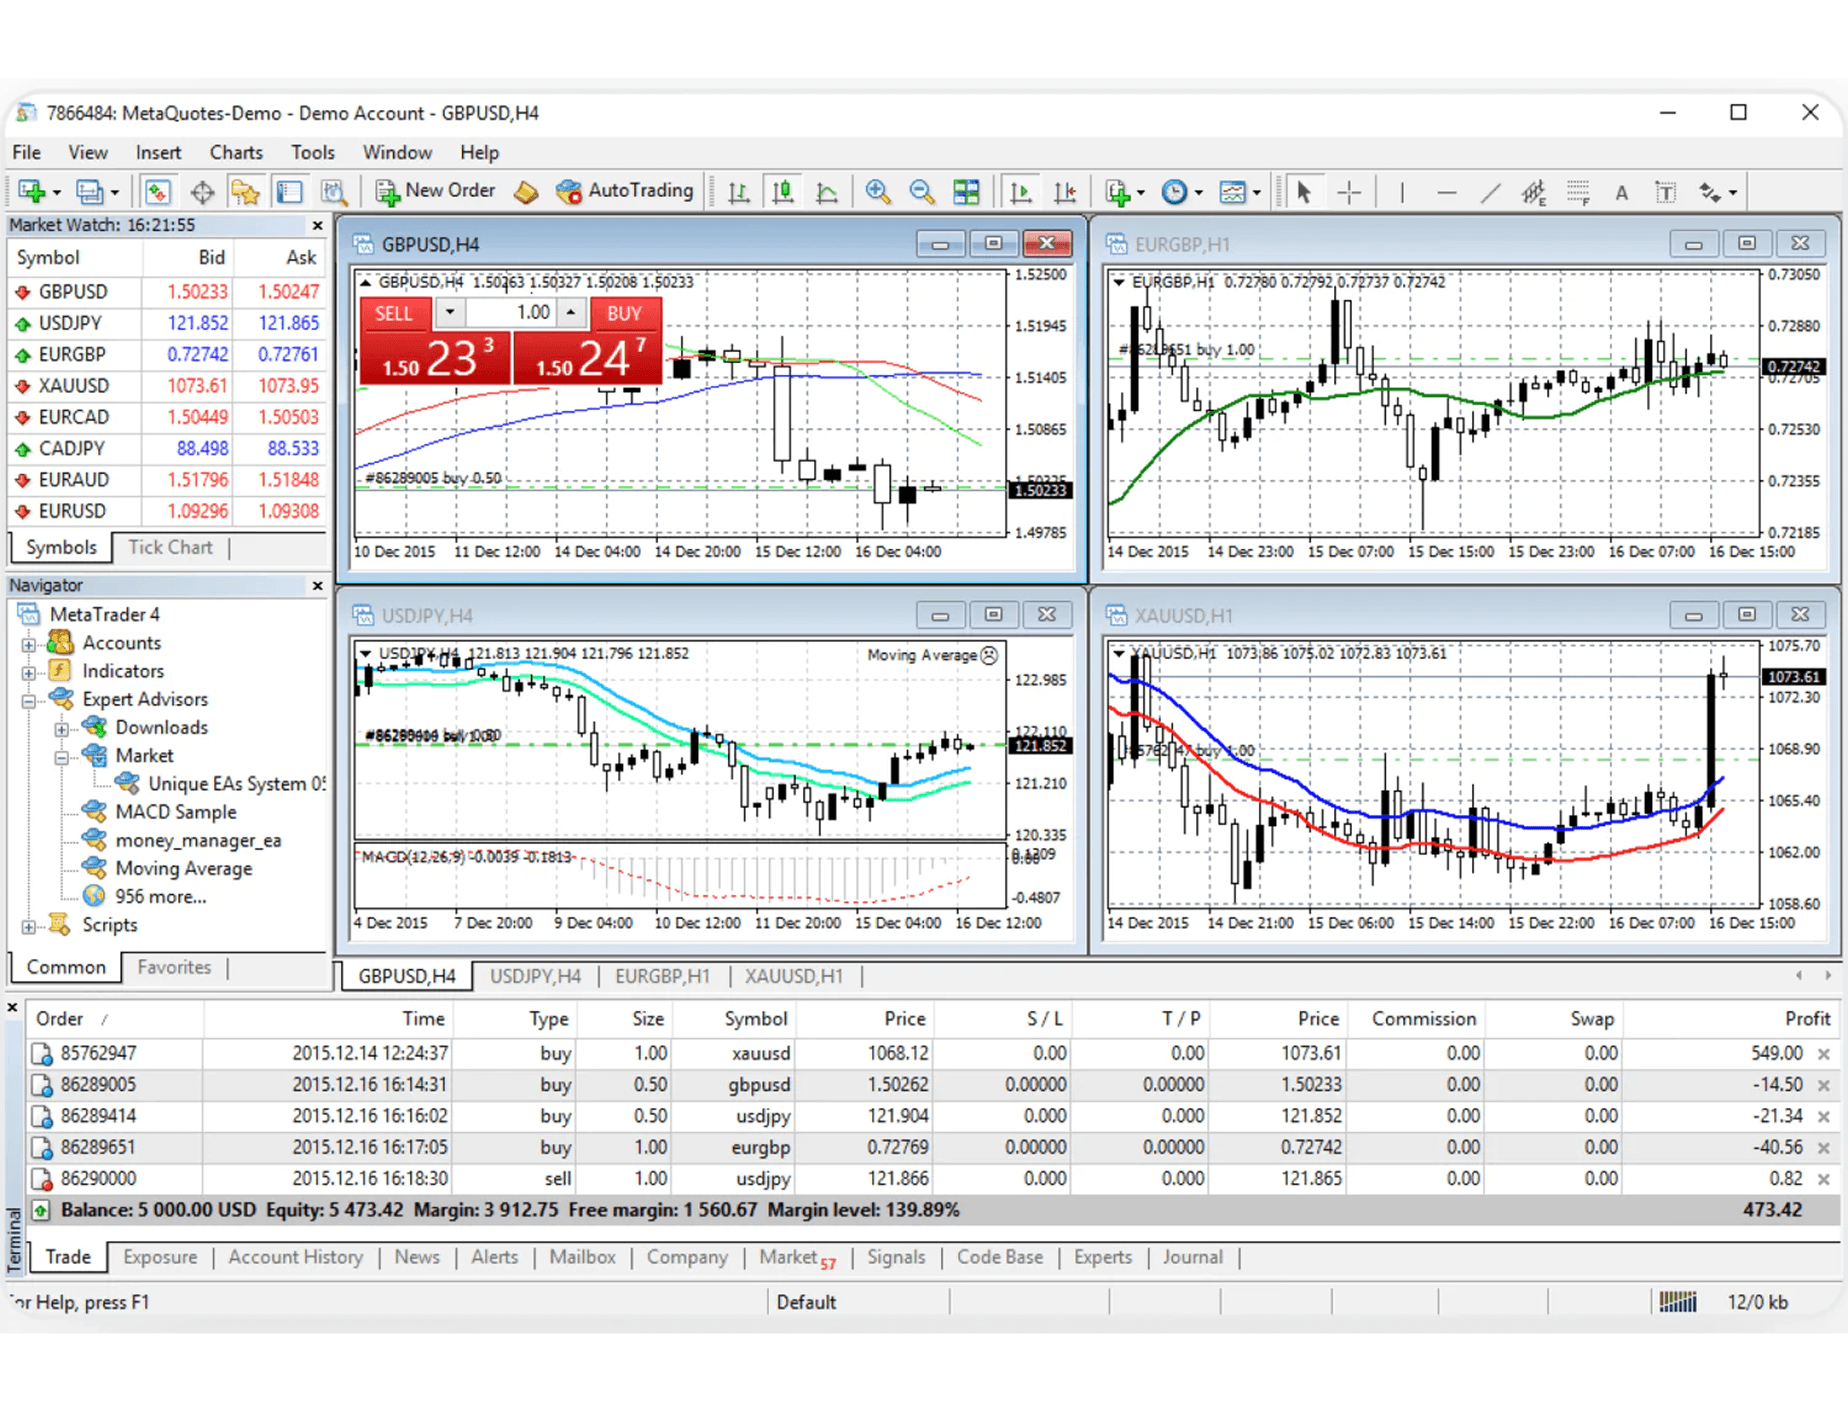Select the Fibonacci Retracement tool
Image resolution: width=1848 pixels, height=1412 pixels.
coord(1577,192)
